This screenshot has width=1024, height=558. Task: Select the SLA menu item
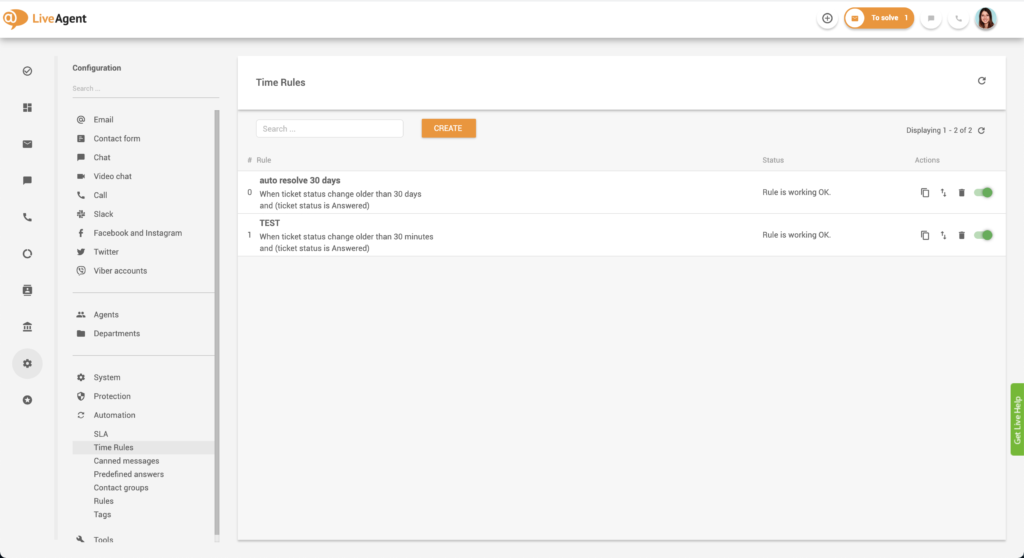(x=101, y=434)
